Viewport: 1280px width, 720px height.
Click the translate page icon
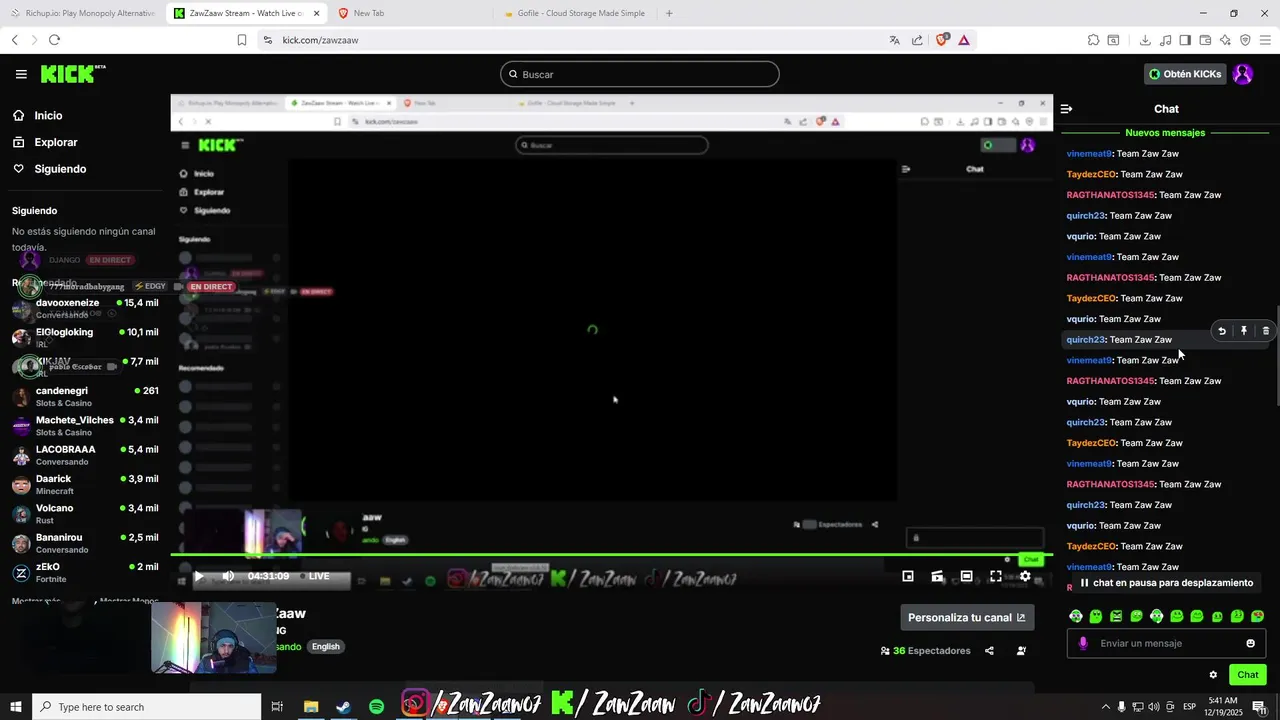tap(894, 40)
